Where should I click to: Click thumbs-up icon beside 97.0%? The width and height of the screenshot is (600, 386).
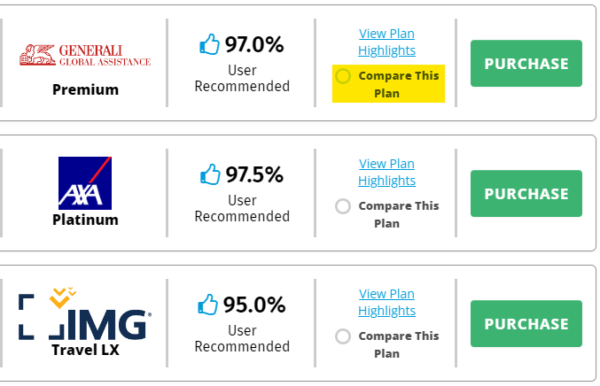click(x=210, y=44)
